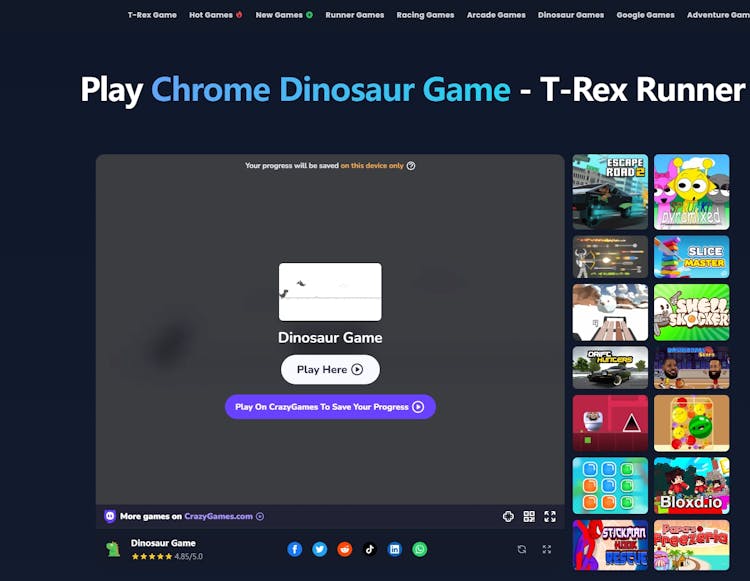
Task: Share on LinkedIn
Action: click(x=395, y=549)
